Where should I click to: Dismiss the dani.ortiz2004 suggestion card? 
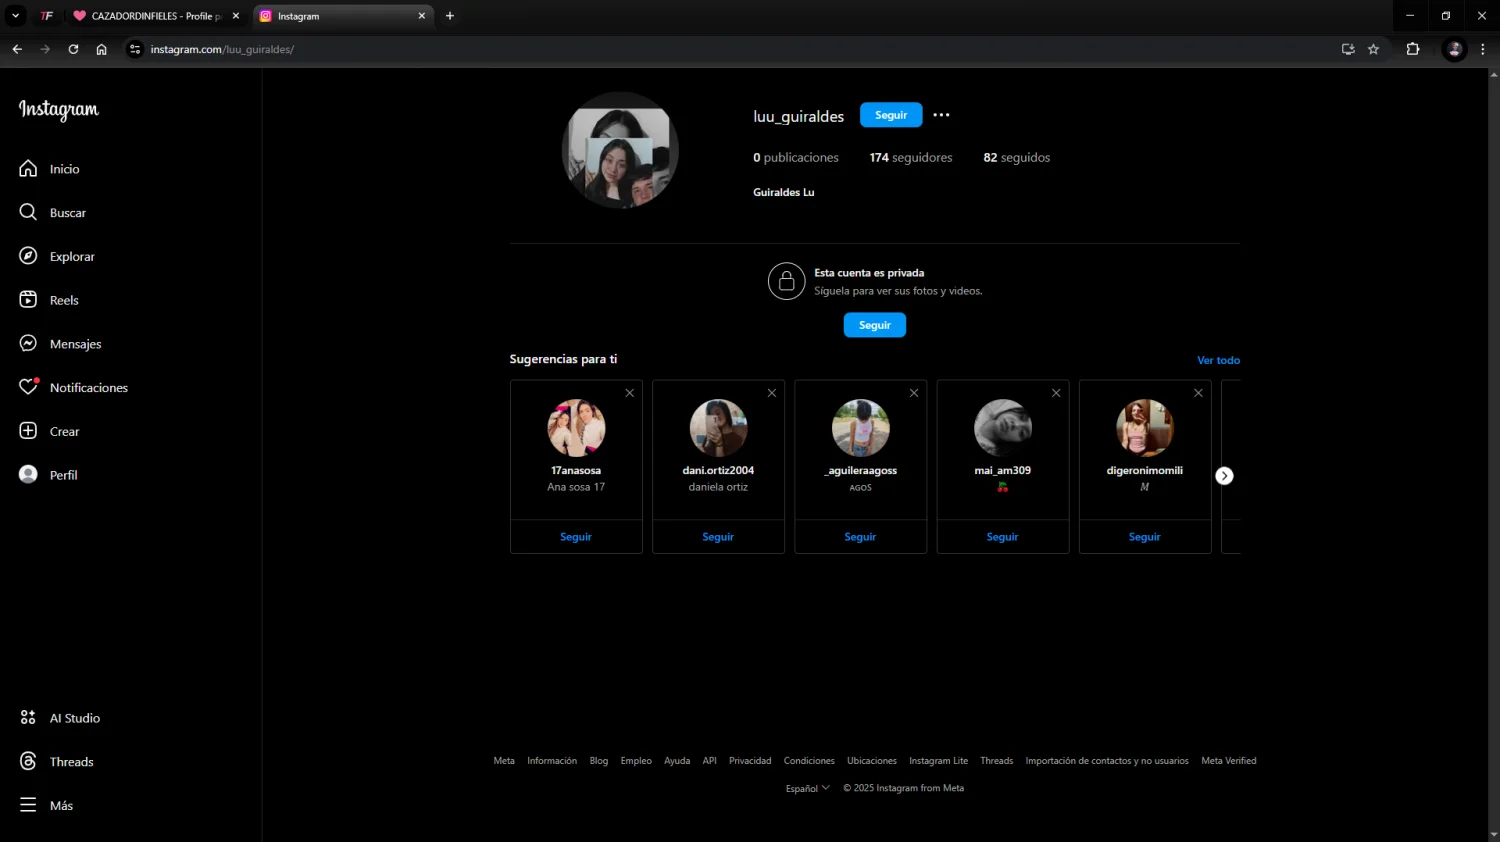tap(772, 393)
